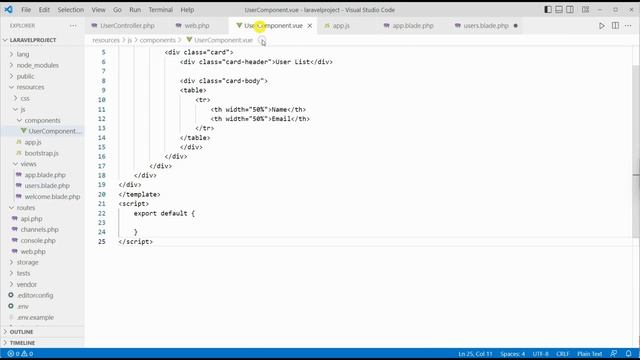The image size is (640, 360).
Task: Click the editor vertical scrollbar
Action: [x=636, y=151]
